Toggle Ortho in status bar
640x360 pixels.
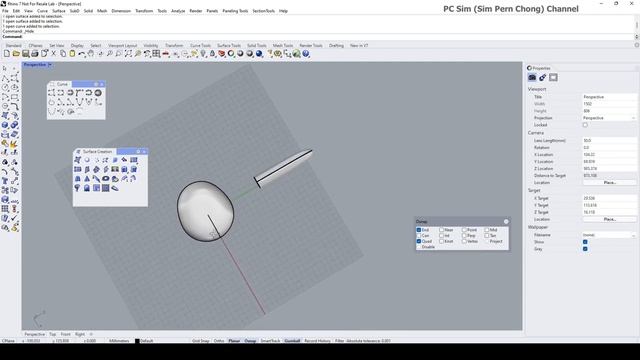[x=219, y=340]
